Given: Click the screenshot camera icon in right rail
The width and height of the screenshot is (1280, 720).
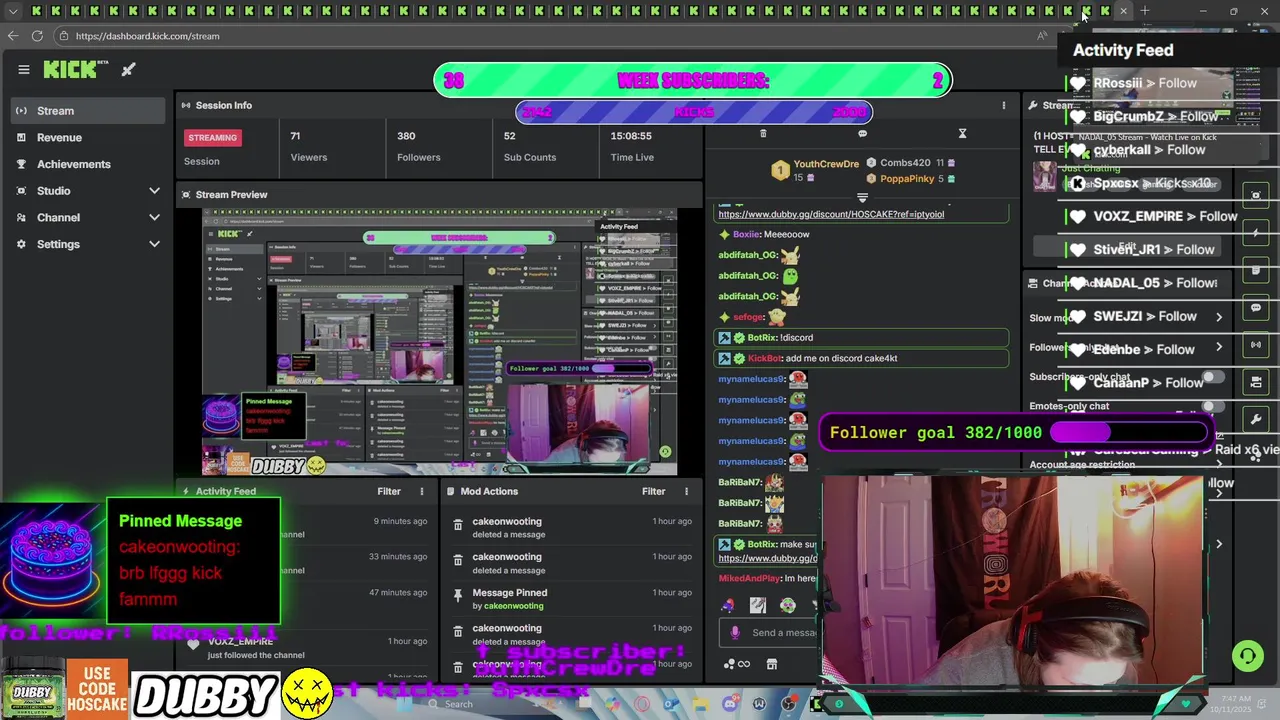Looking at the screenshot, I should tap(1257, 194).
